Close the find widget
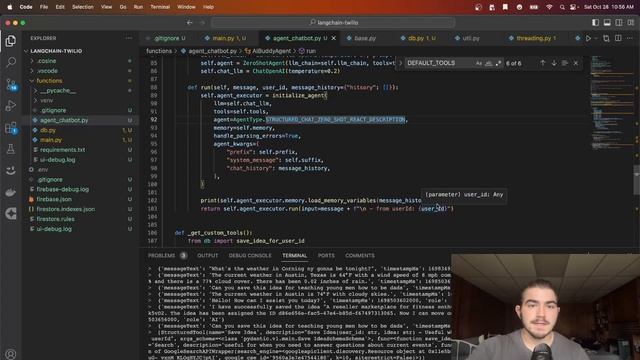This screenshot has height=360, width=640. click(576, 63)
